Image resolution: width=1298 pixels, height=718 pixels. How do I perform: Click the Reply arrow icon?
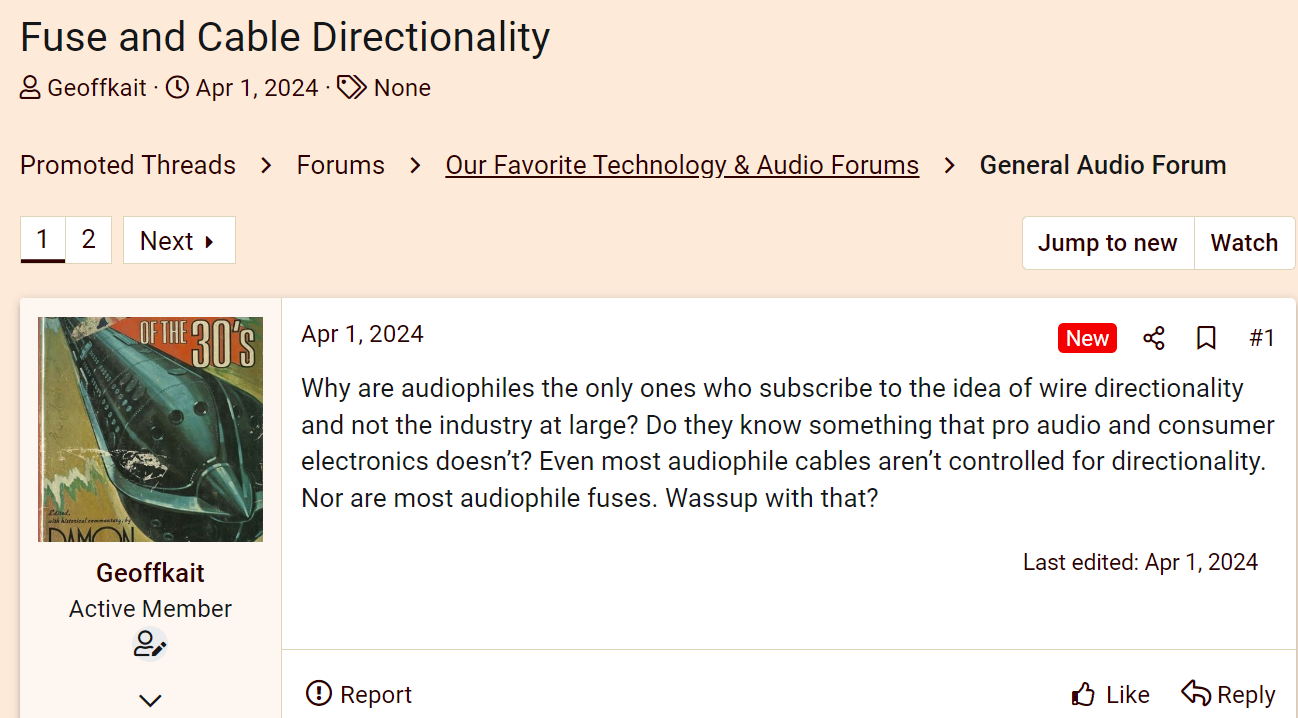pyautogui.click(x=1196, y=693)
